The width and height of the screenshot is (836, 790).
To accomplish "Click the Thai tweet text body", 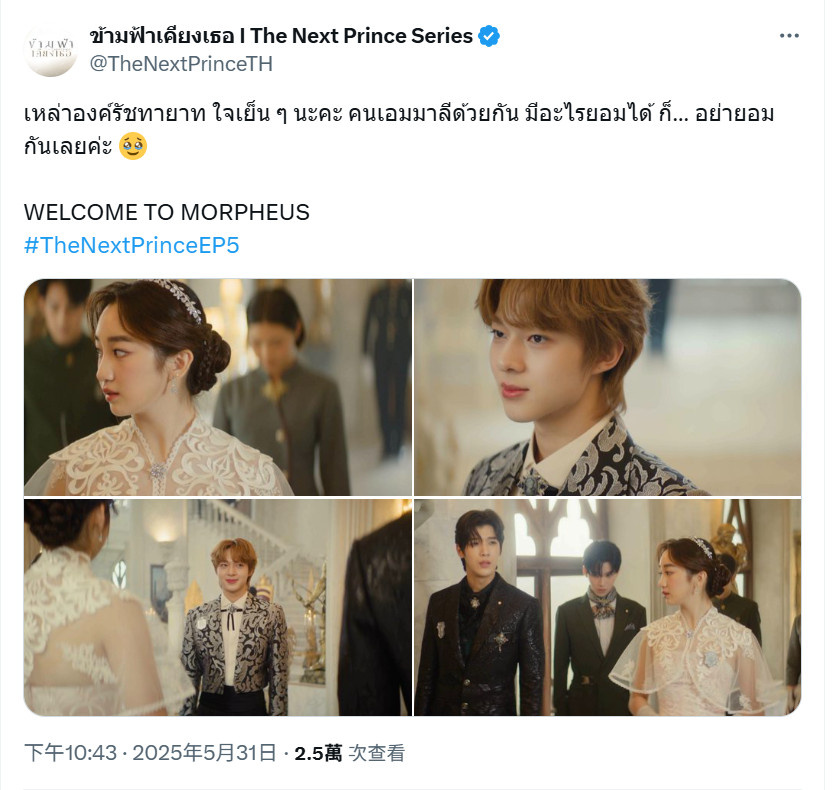I will coord(399,130).
